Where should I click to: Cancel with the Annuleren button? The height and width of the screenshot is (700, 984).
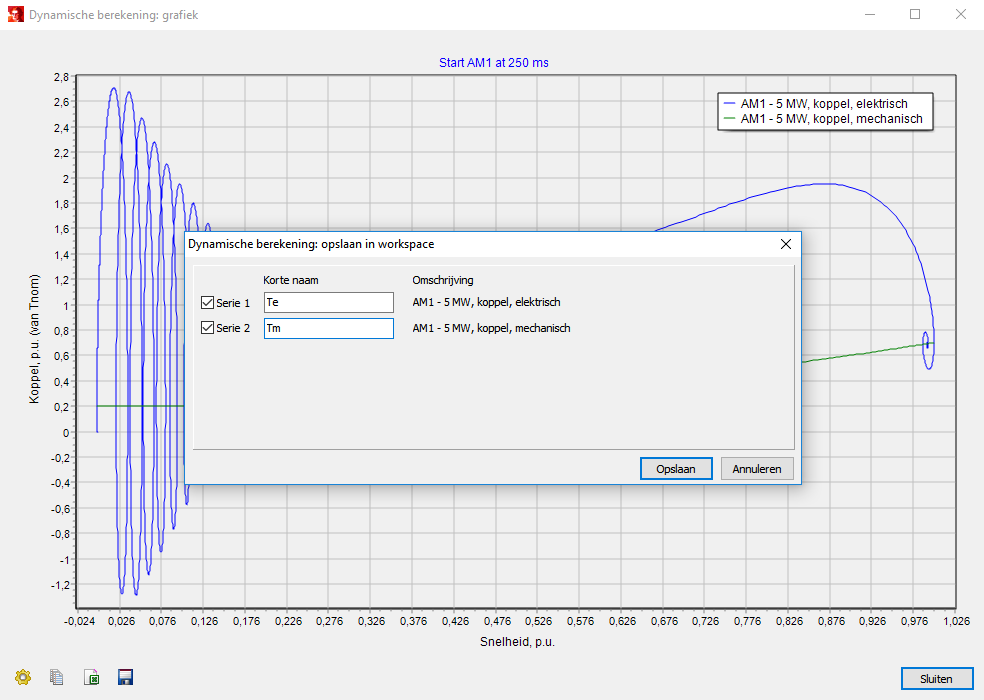[757, 469]
